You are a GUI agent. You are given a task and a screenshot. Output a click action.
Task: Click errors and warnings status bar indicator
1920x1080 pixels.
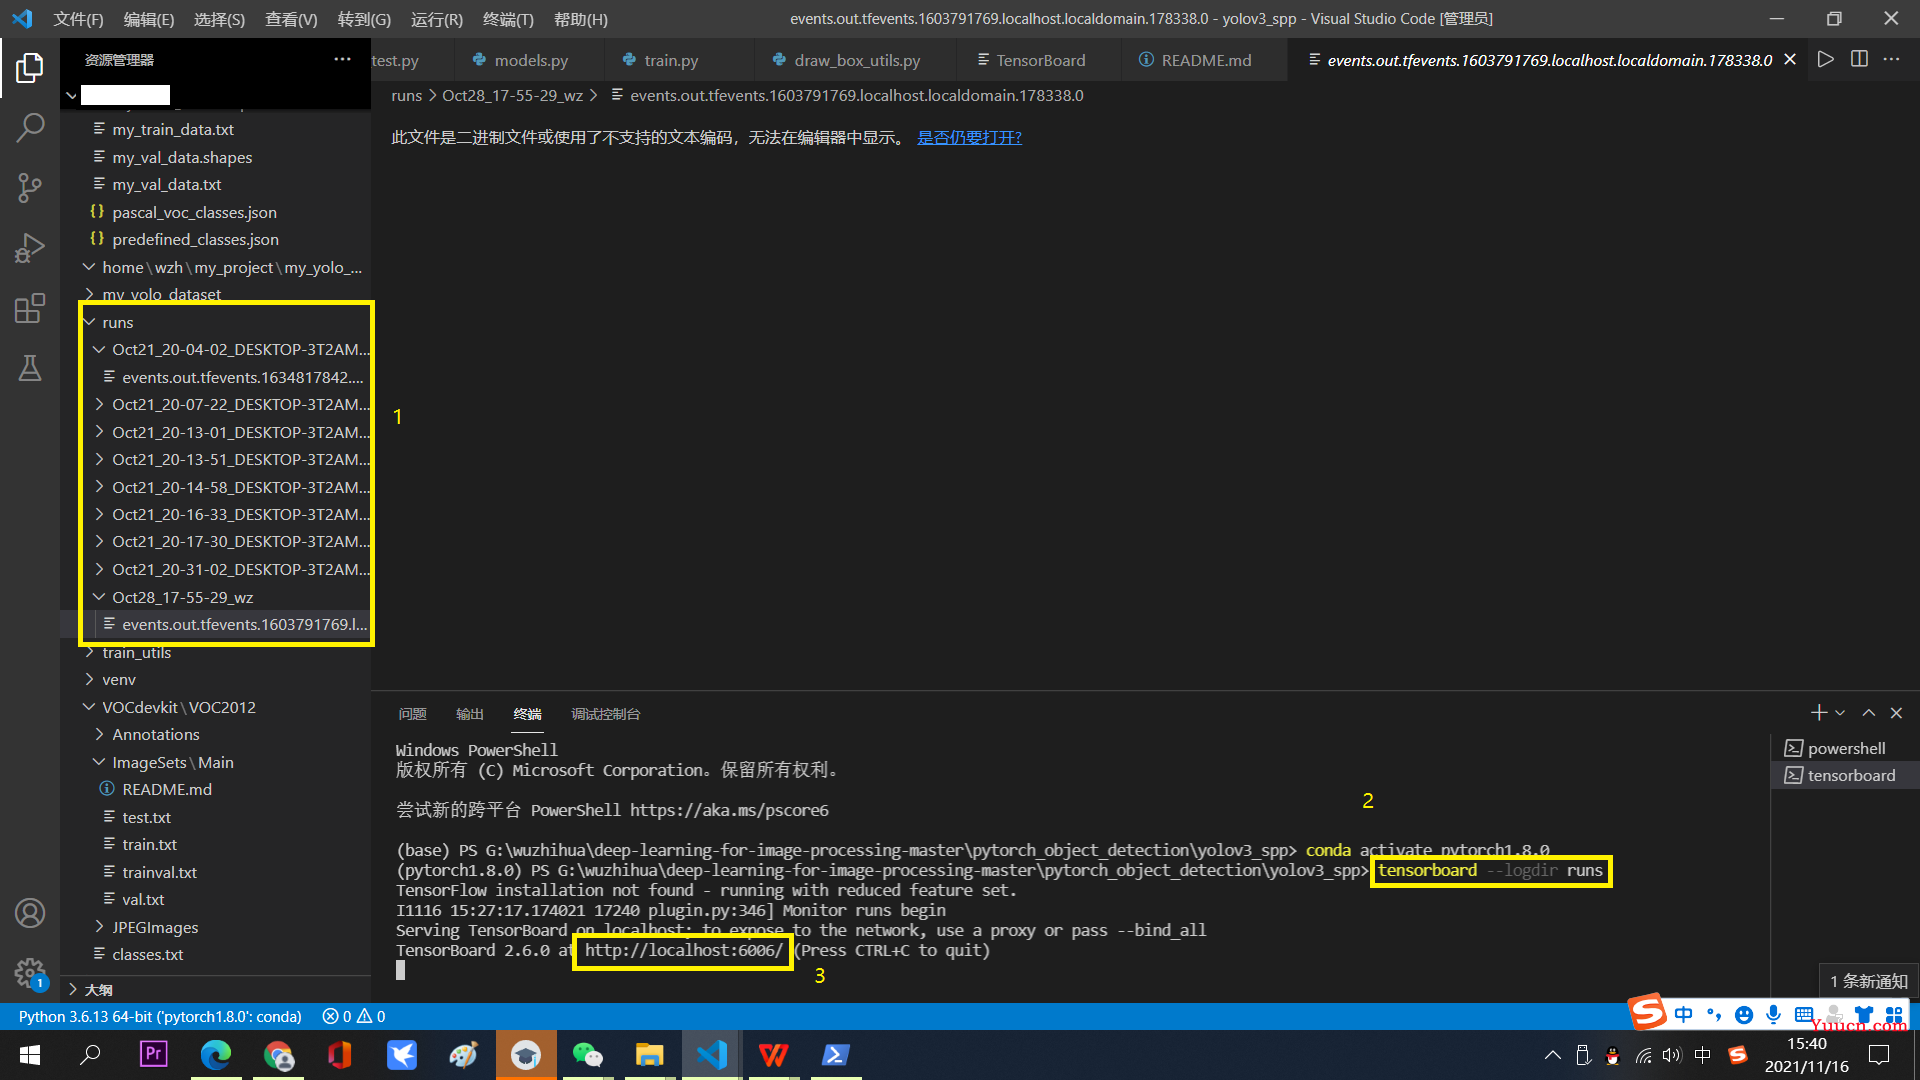[354, 1016]
